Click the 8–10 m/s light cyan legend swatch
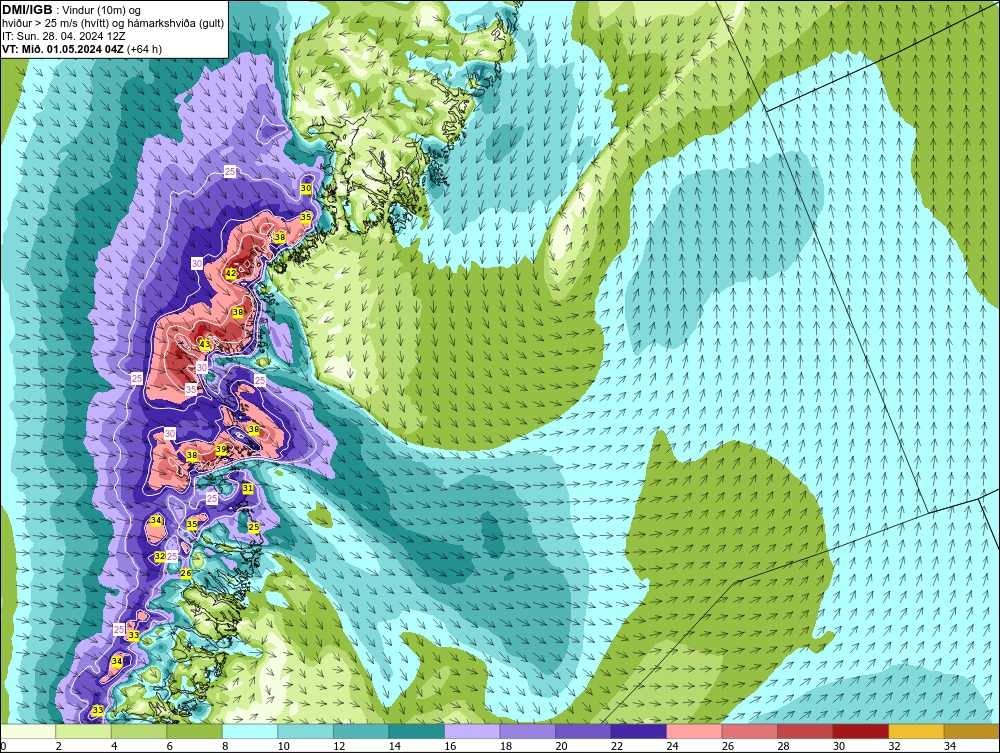 250,731
